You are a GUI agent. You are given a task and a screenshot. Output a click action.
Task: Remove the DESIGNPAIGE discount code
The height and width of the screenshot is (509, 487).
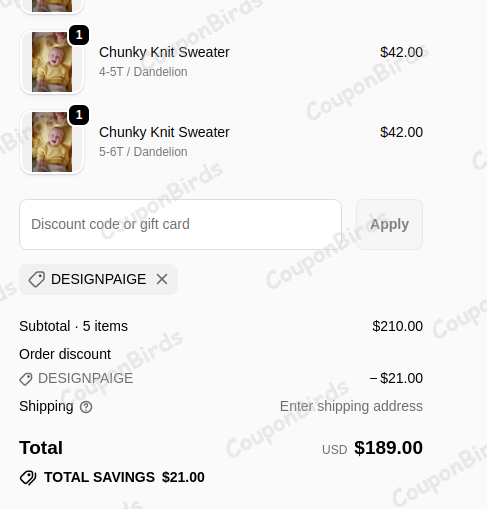[162, 279]
